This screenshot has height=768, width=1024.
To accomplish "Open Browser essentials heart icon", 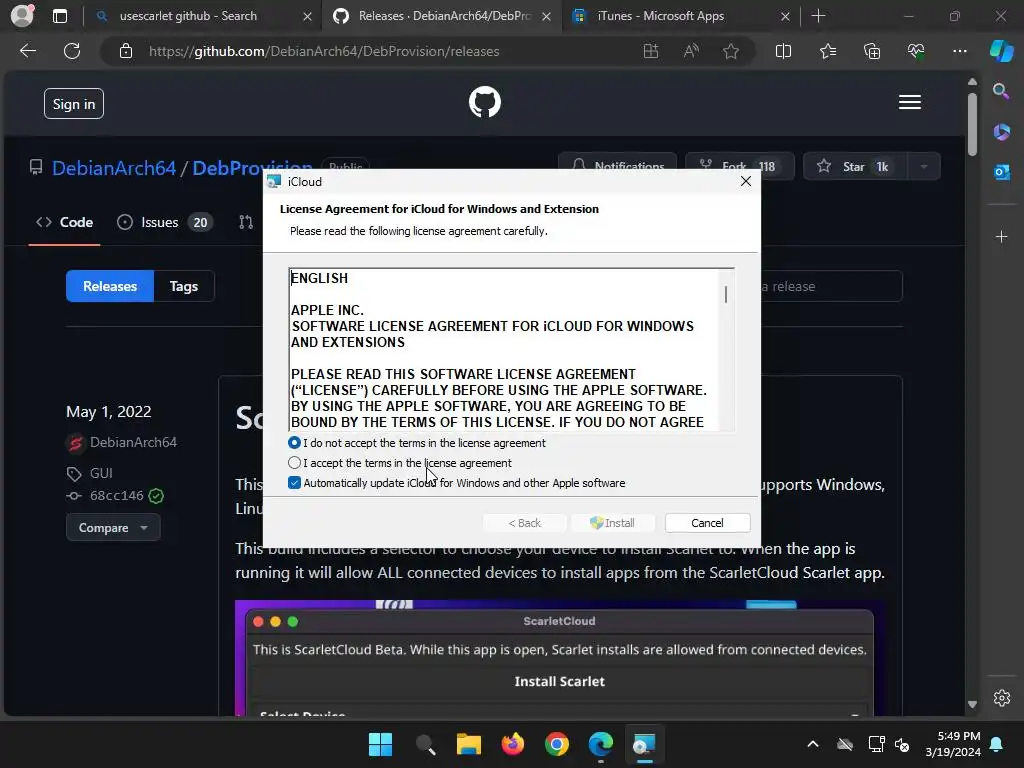I will pyautogui.click(x=916, y=51).
